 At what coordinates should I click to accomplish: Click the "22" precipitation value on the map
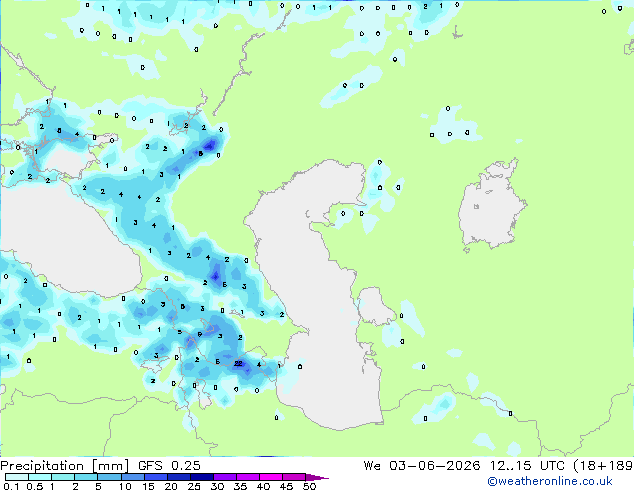(x=238, y=363)
